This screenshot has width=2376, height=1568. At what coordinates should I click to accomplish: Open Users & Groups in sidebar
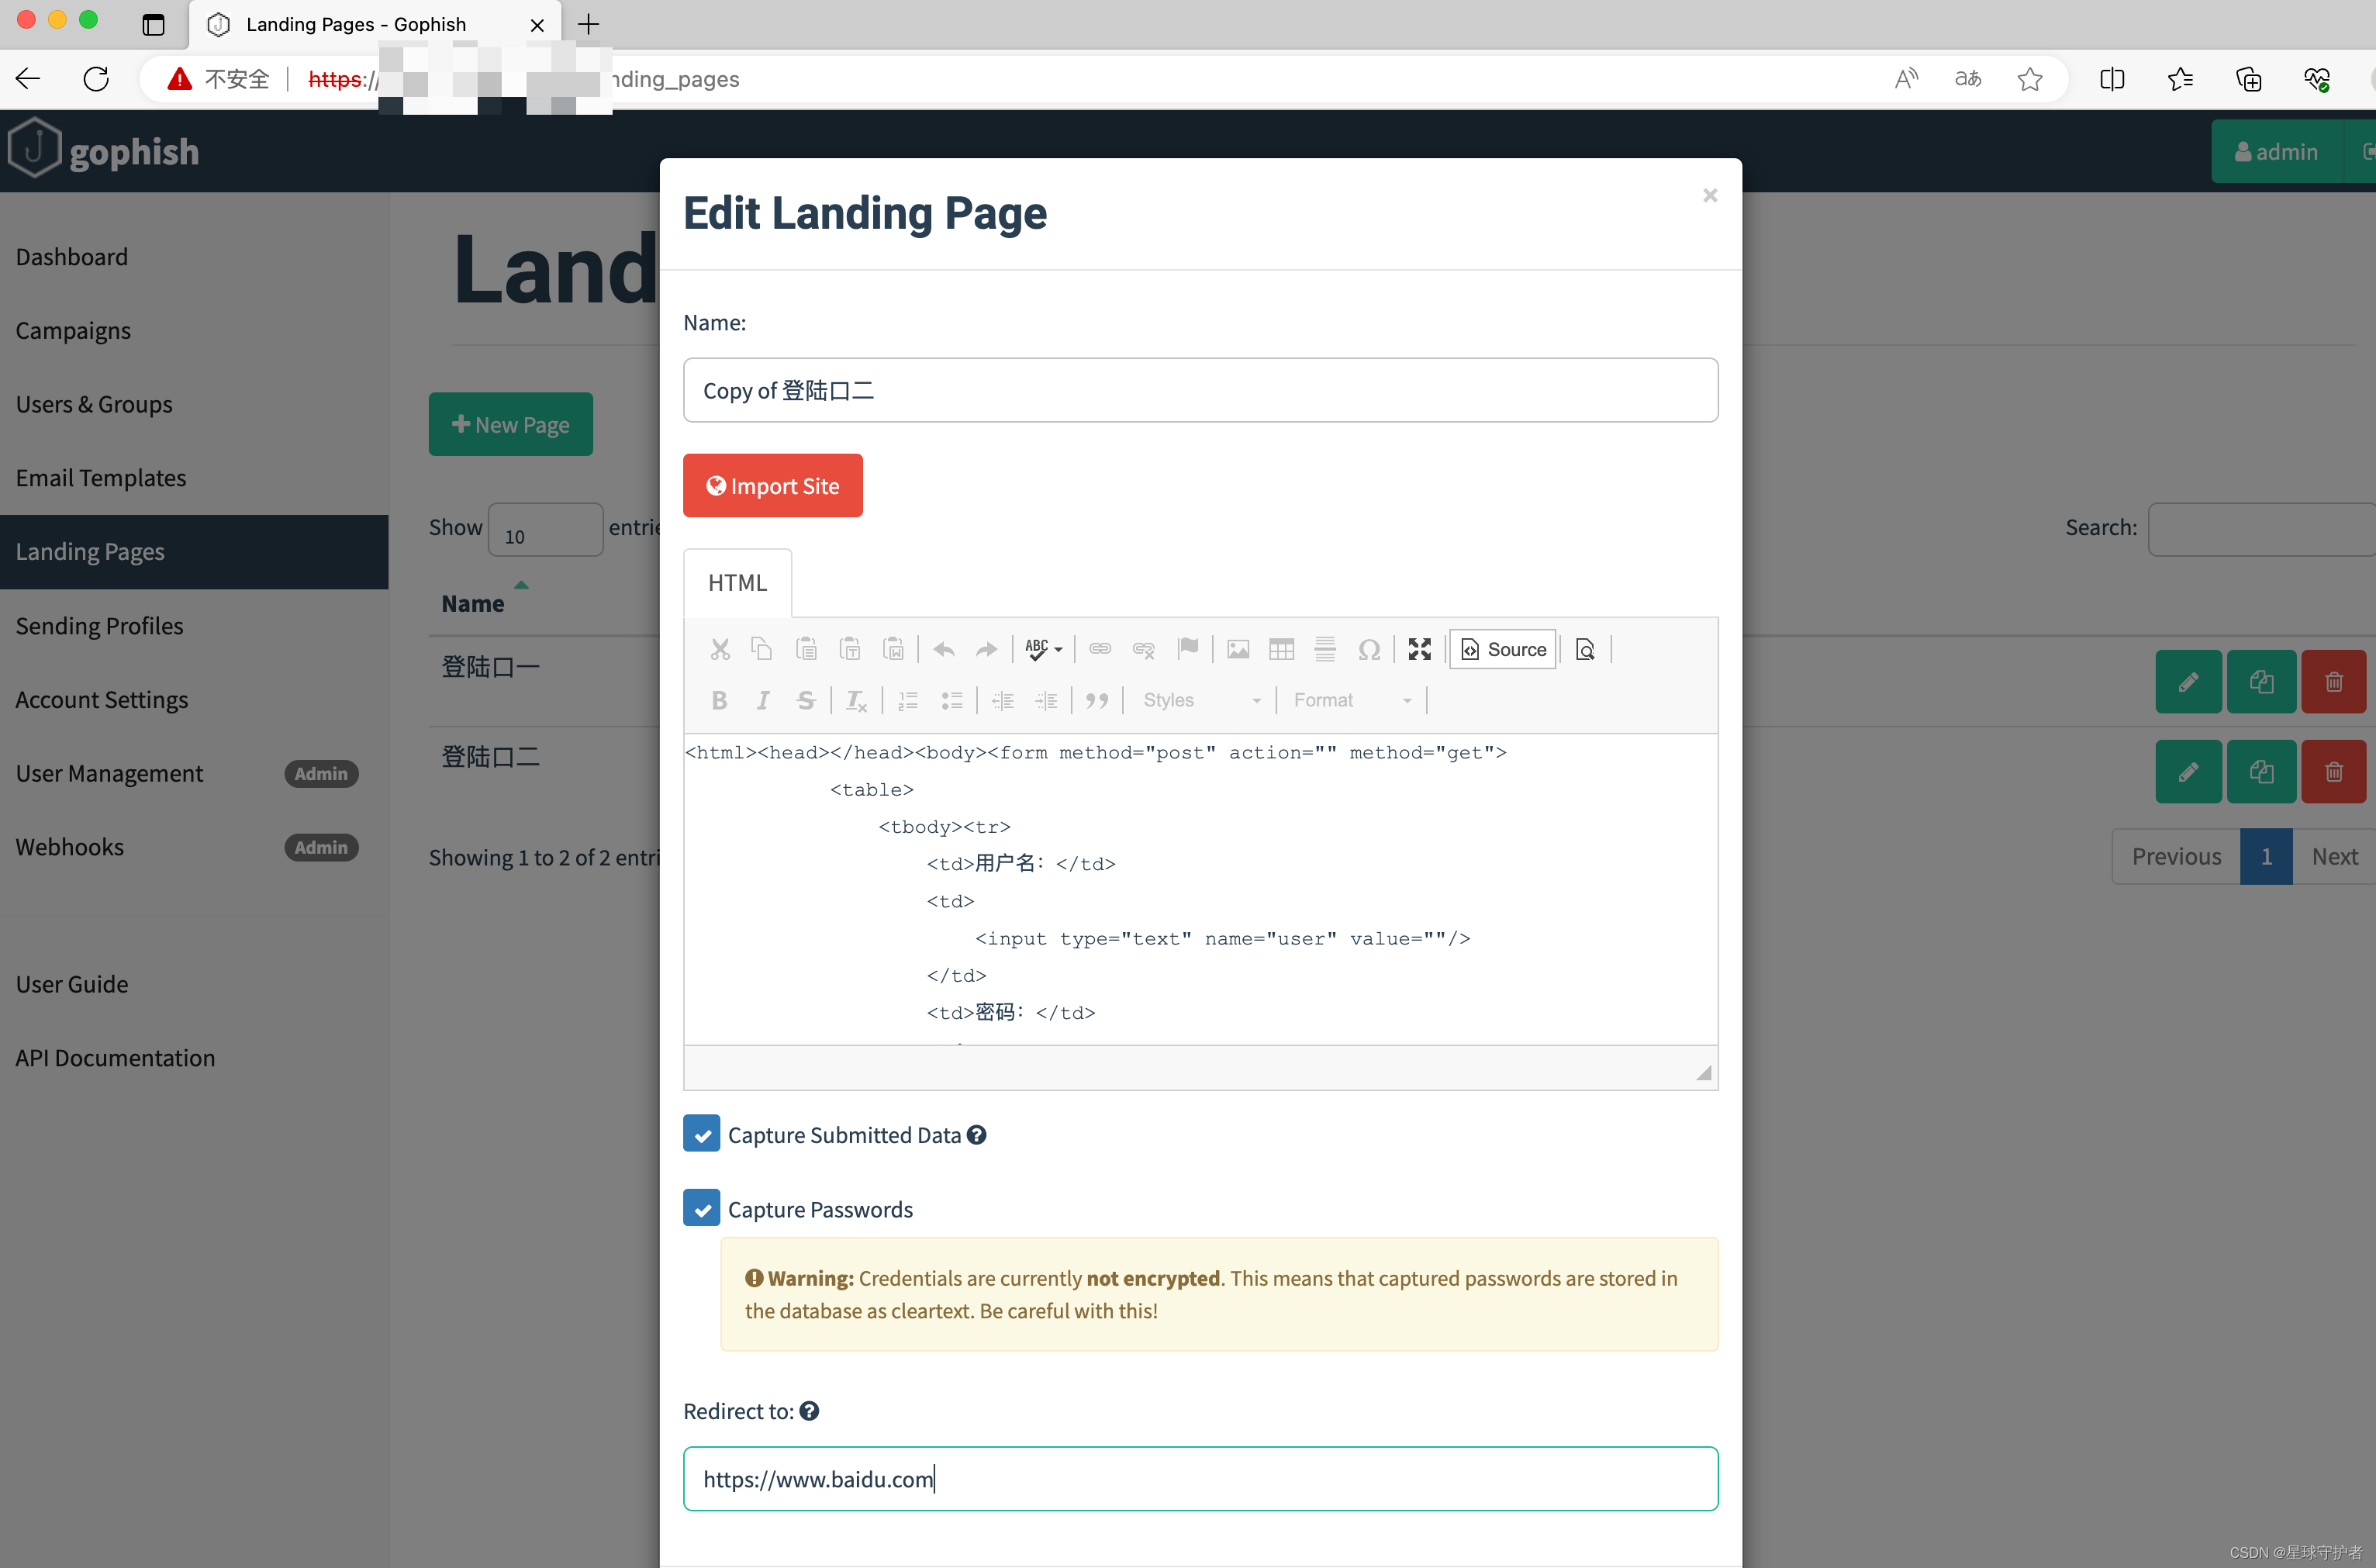coord(94,404)
